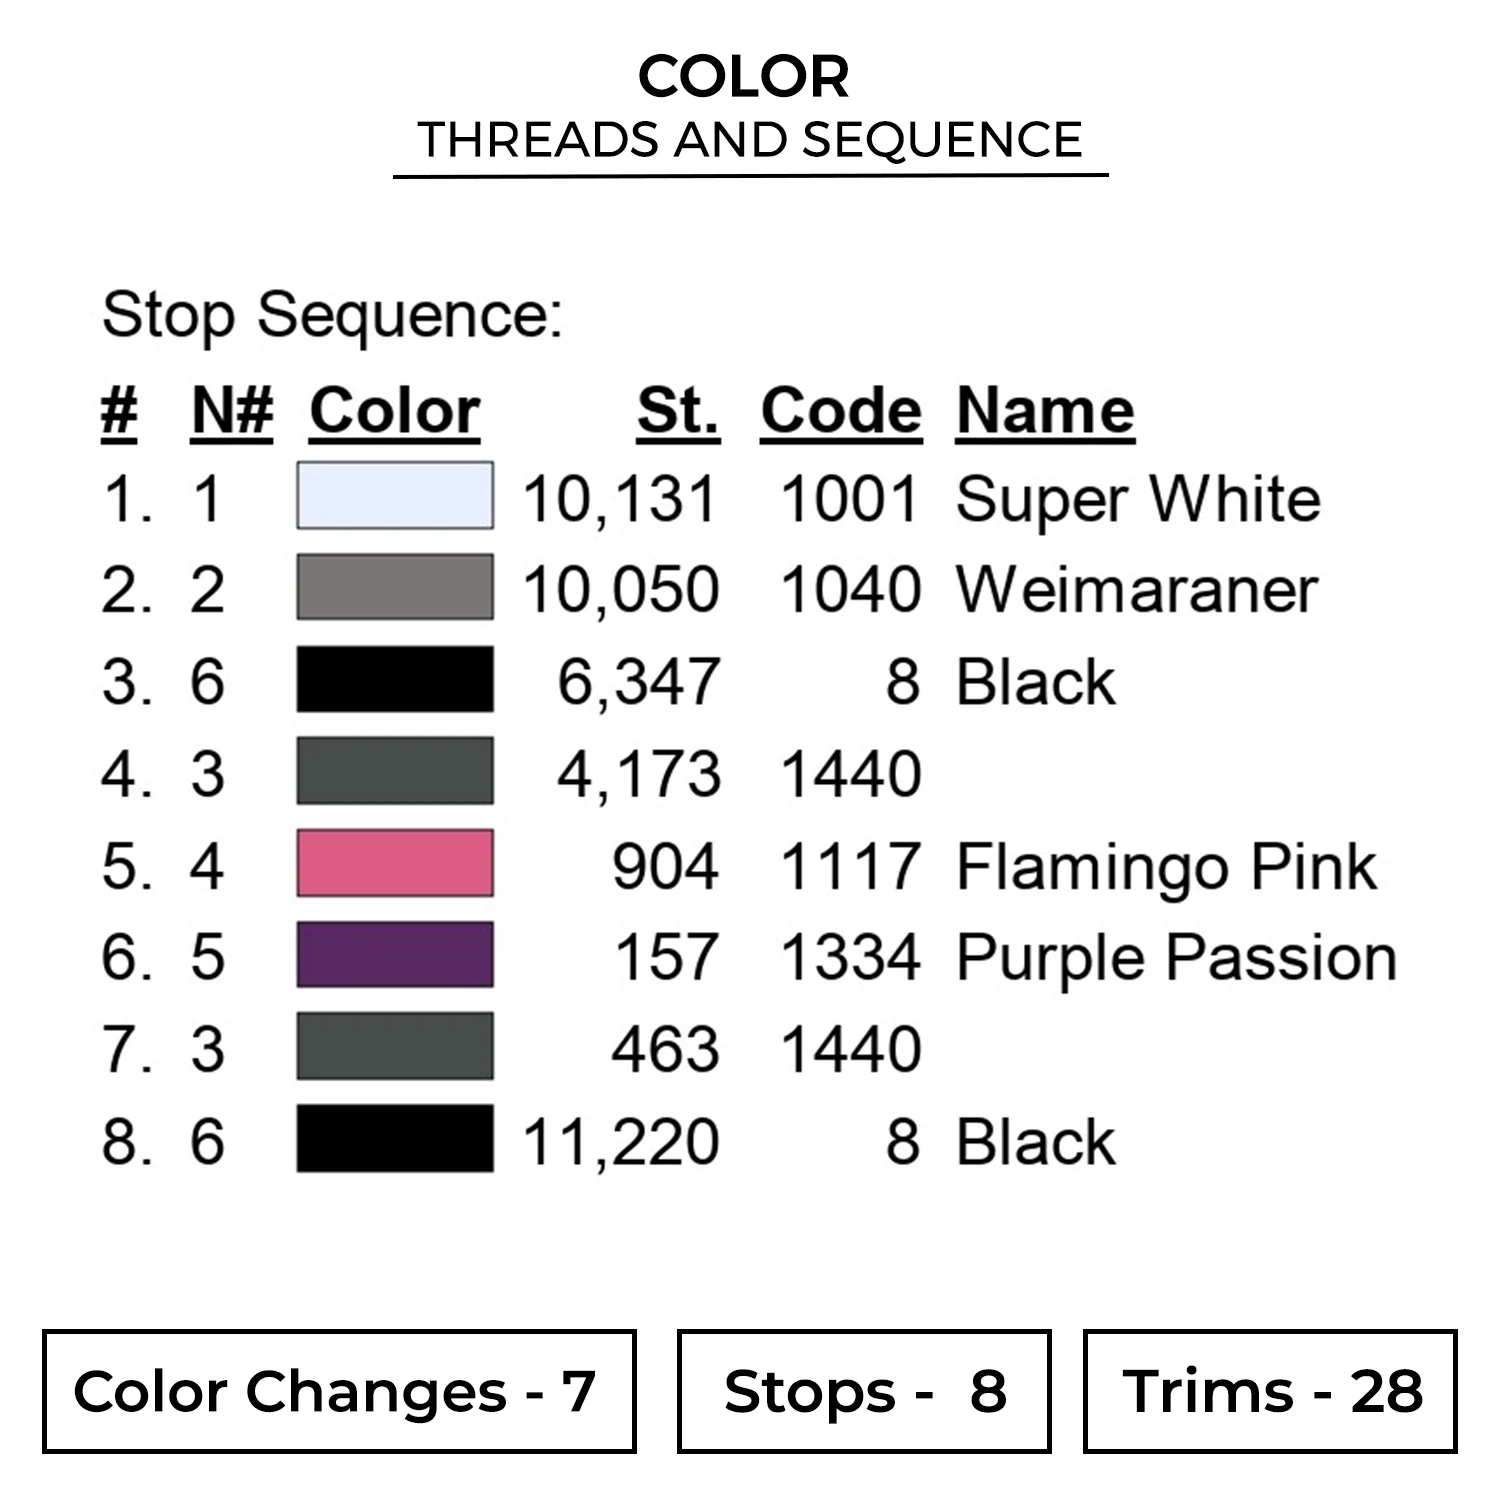This screenshot has height=1500, width=1500.
Task: Click the Color column header
Action: click(x=395, y=411)
